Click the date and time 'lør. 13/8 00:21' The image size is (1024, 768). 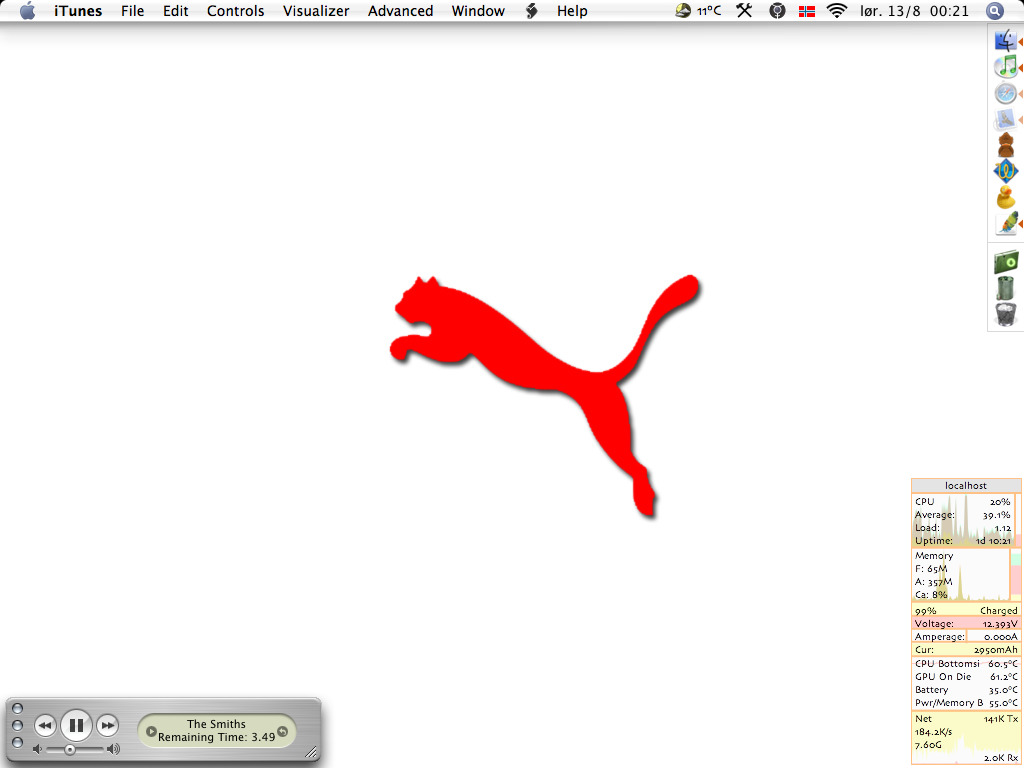click(x=914, y=11)
